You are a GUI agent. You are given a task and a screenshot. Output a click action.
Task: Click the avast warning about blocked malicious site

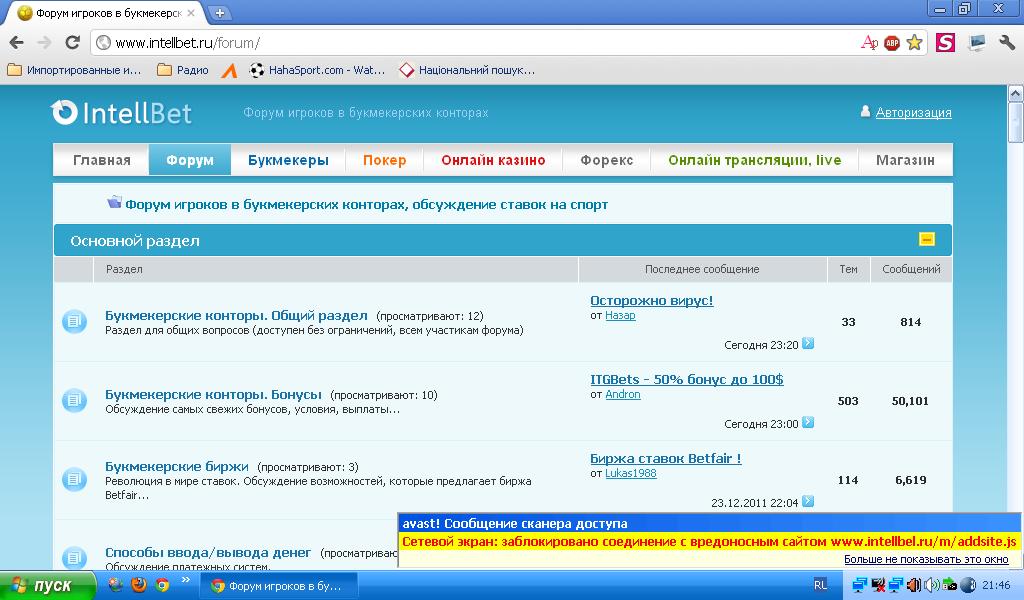click(x=709, y=541)
